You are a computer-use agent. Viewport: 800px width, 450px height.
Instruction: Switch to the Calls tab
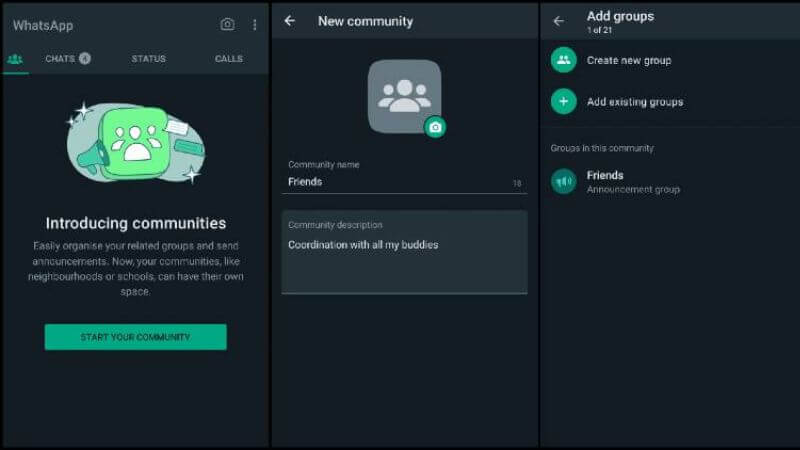point(228,59)
